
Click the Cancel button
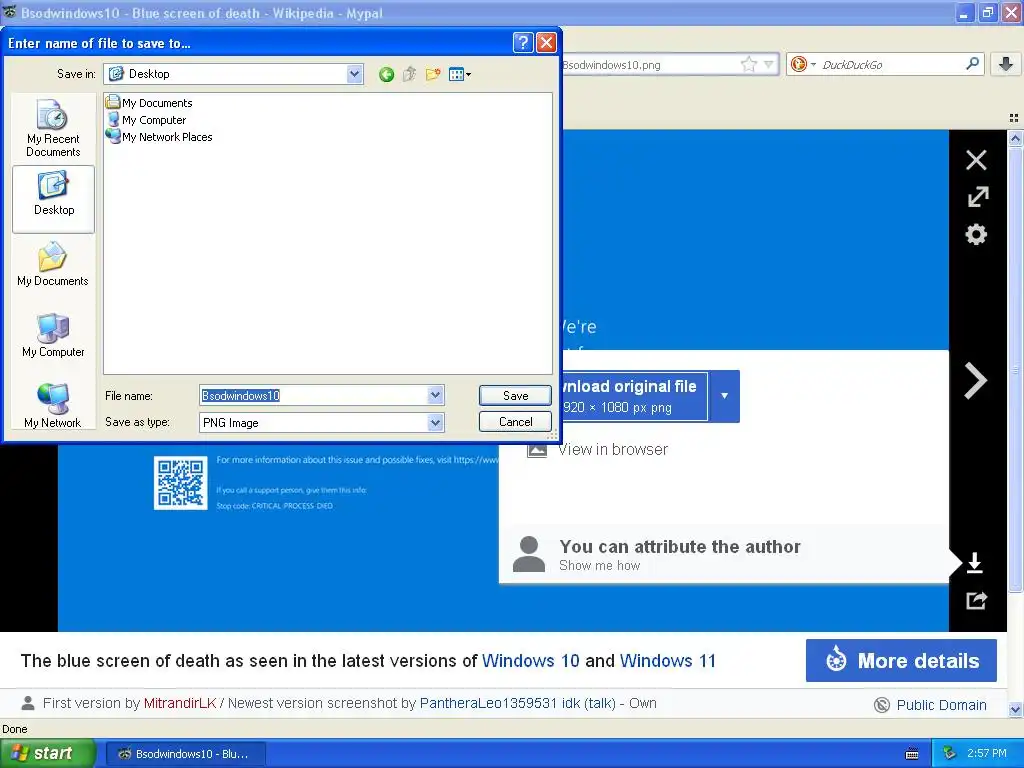point(515,422)
